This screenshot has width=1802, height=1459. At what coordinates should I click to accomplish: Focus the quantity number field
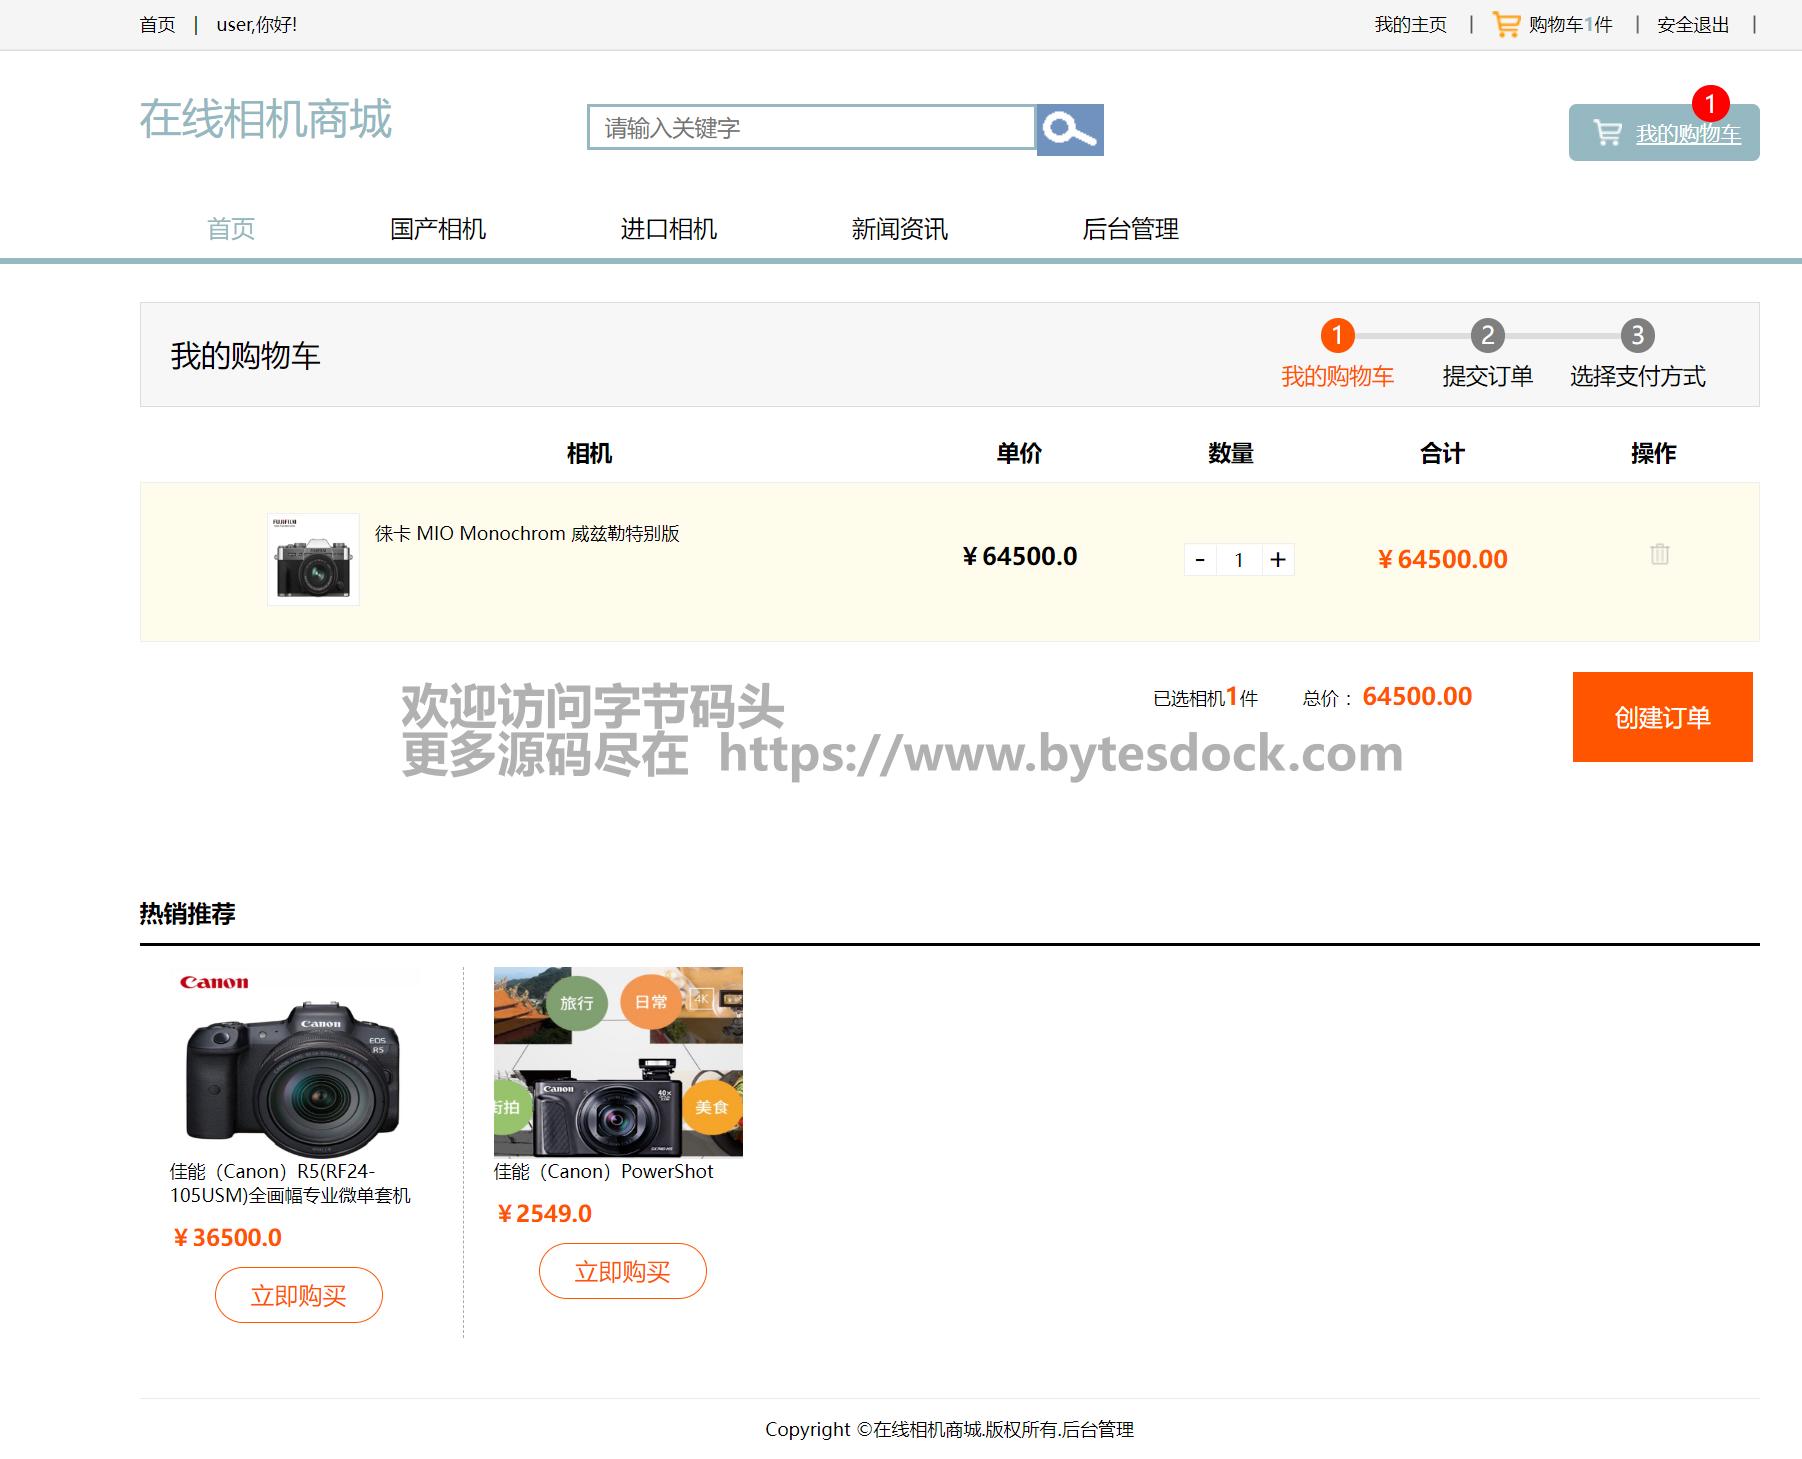[1239, 560]
